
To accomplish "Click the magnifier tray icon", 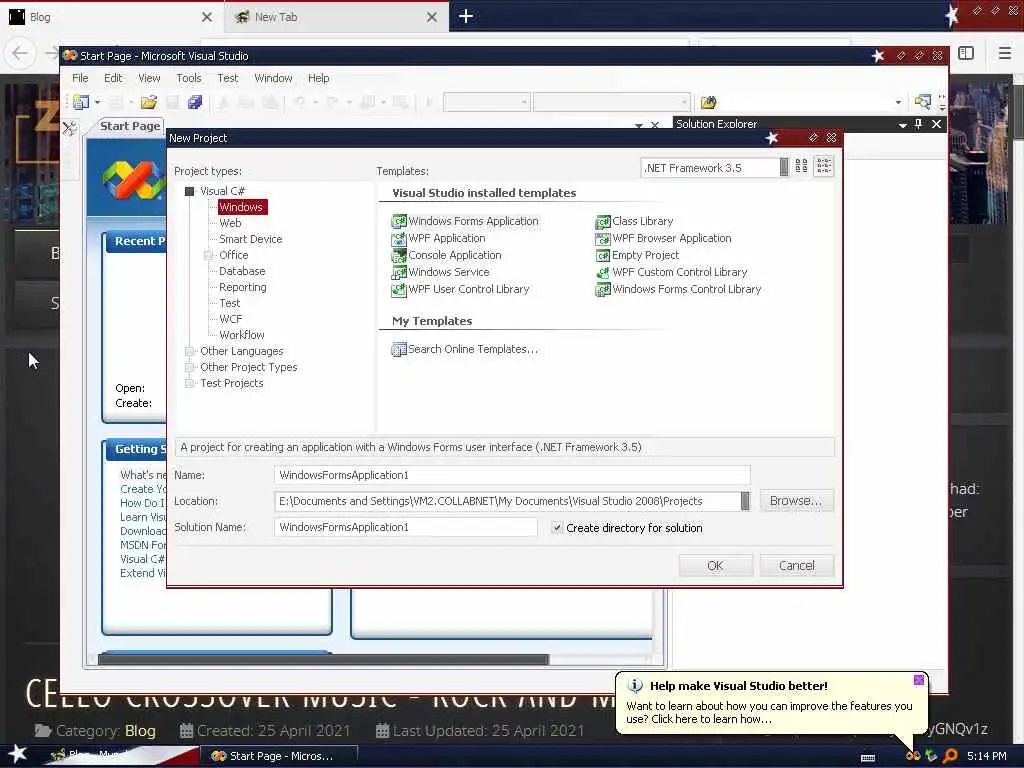I will tap(950, 756).
